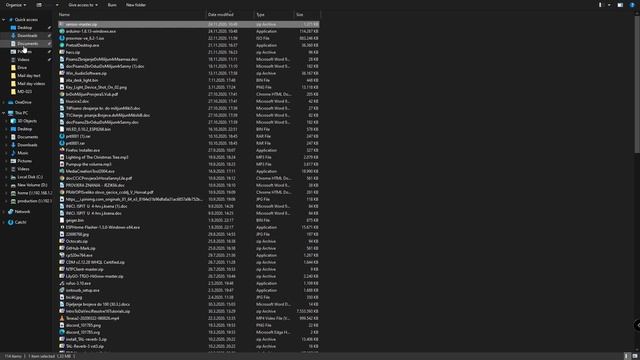Viewport: 640px width, 360px height.
Task: Select Network in the navigation pane
Action: (x=22, y=212)
